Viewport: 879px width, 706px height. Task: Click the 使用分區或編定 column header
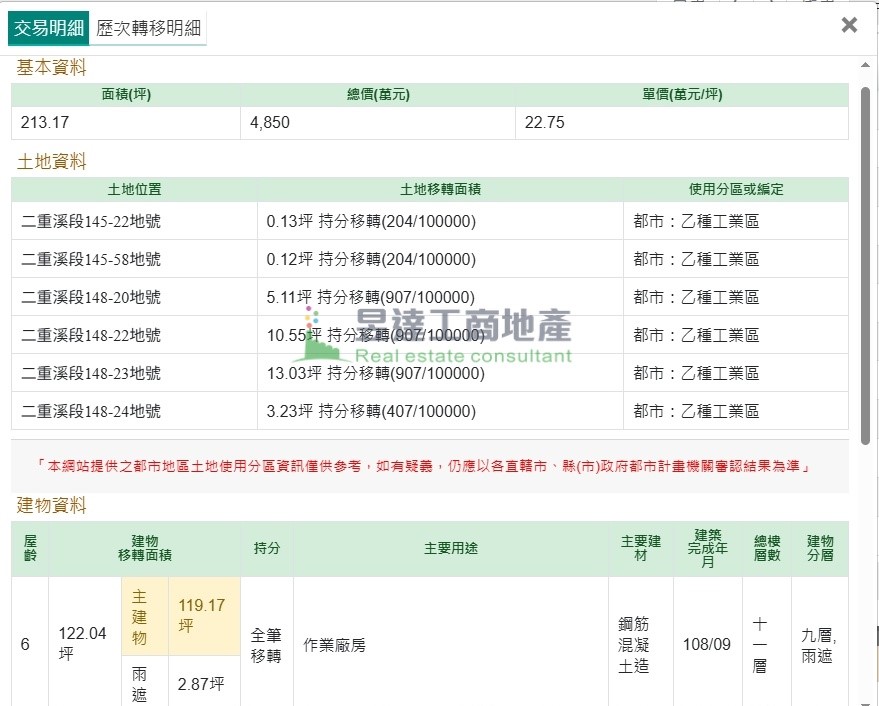(x=736, y=189)
